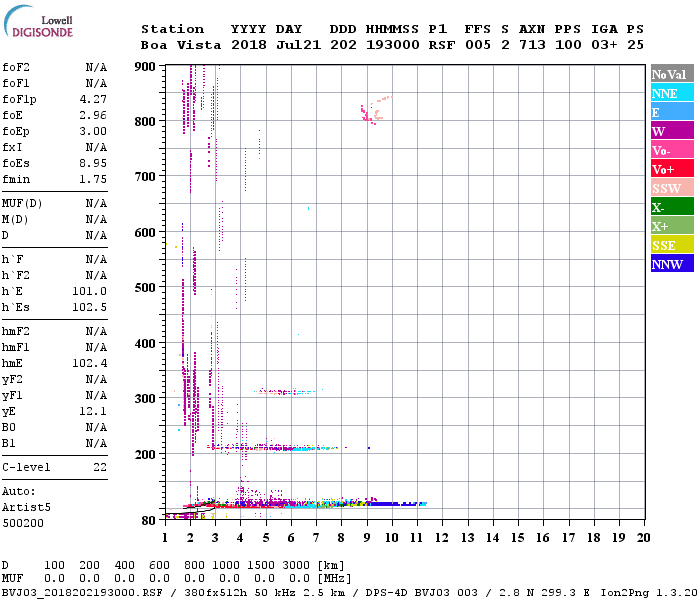Image resolution: width=700 pixels, height=600 pixels.
Task: Click the 3000 km distance value in D row
Action: (296, 566)
